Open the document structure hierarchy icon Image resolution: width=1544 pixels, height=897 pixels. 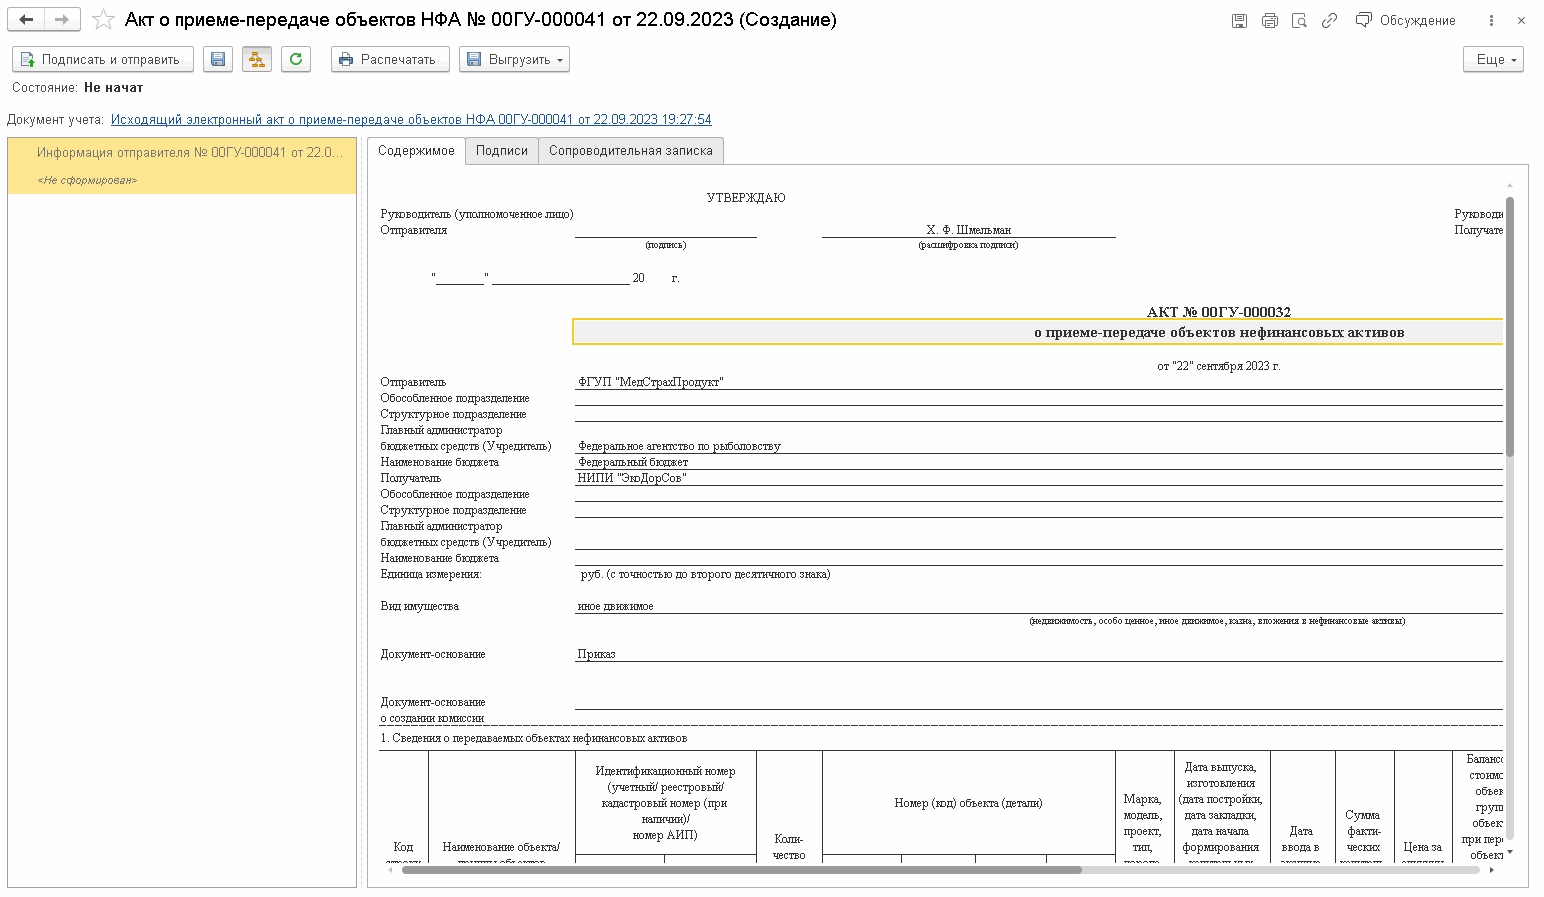[257, 59]
